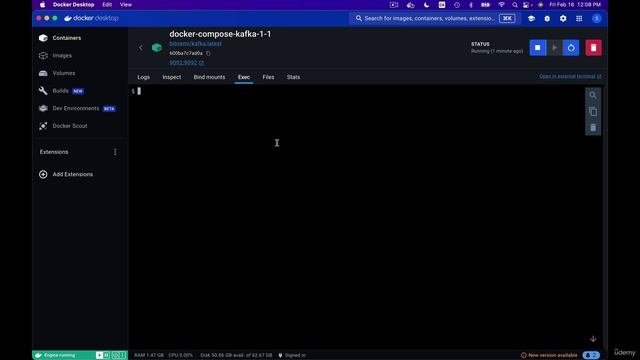The image size is (640, 360).
Task: Click the Engine running whale indicator
Action: point(56,355)
